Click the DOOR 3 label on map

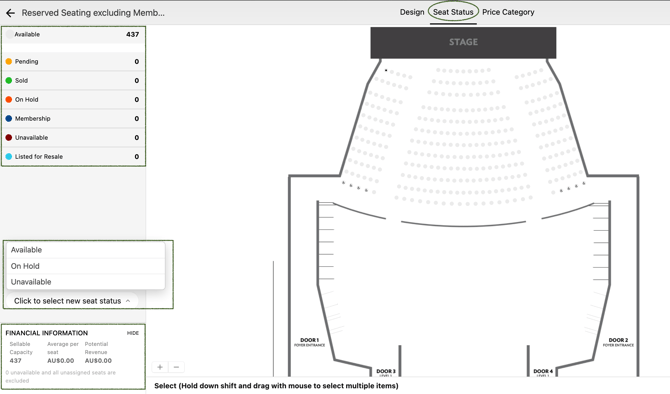[386, 372]
